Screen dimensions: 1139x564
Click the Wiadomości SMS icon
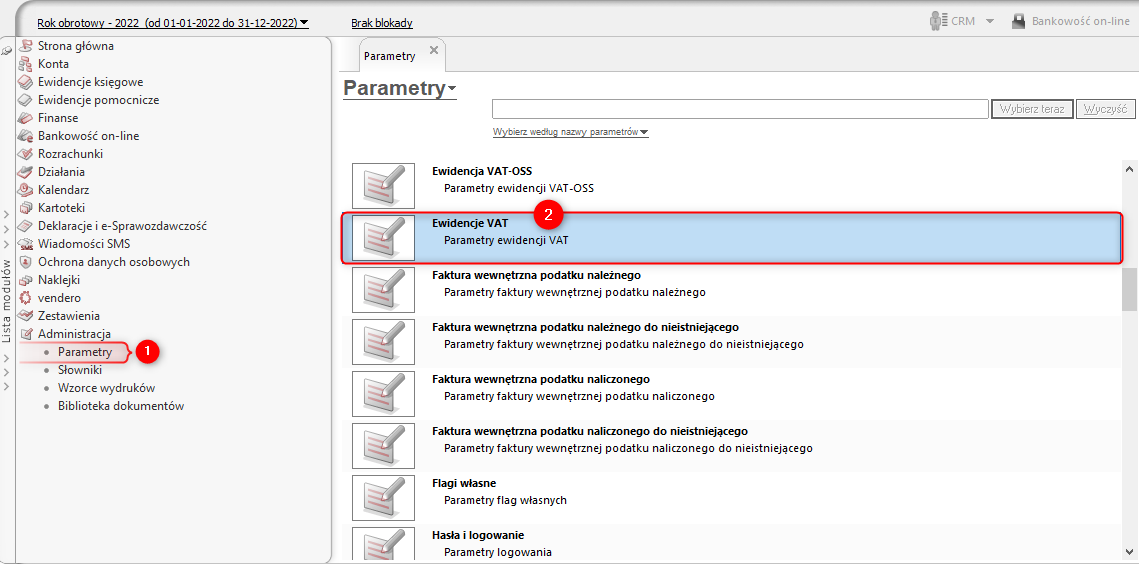click(26, 244)
